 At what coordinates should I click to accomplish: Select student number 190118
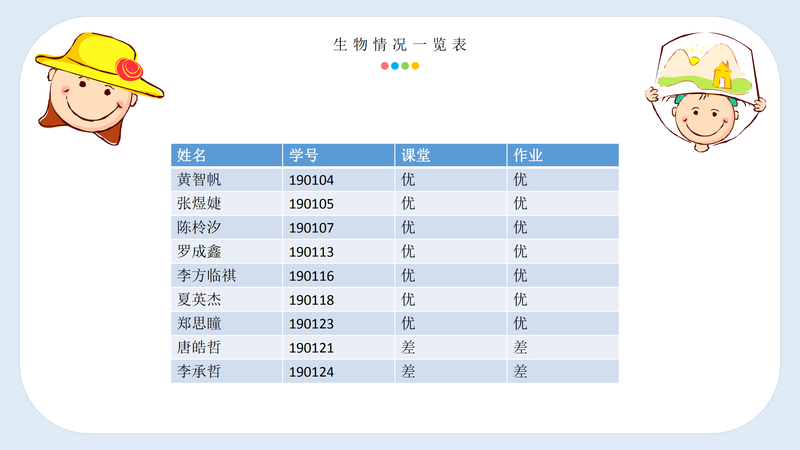(311, 300)
